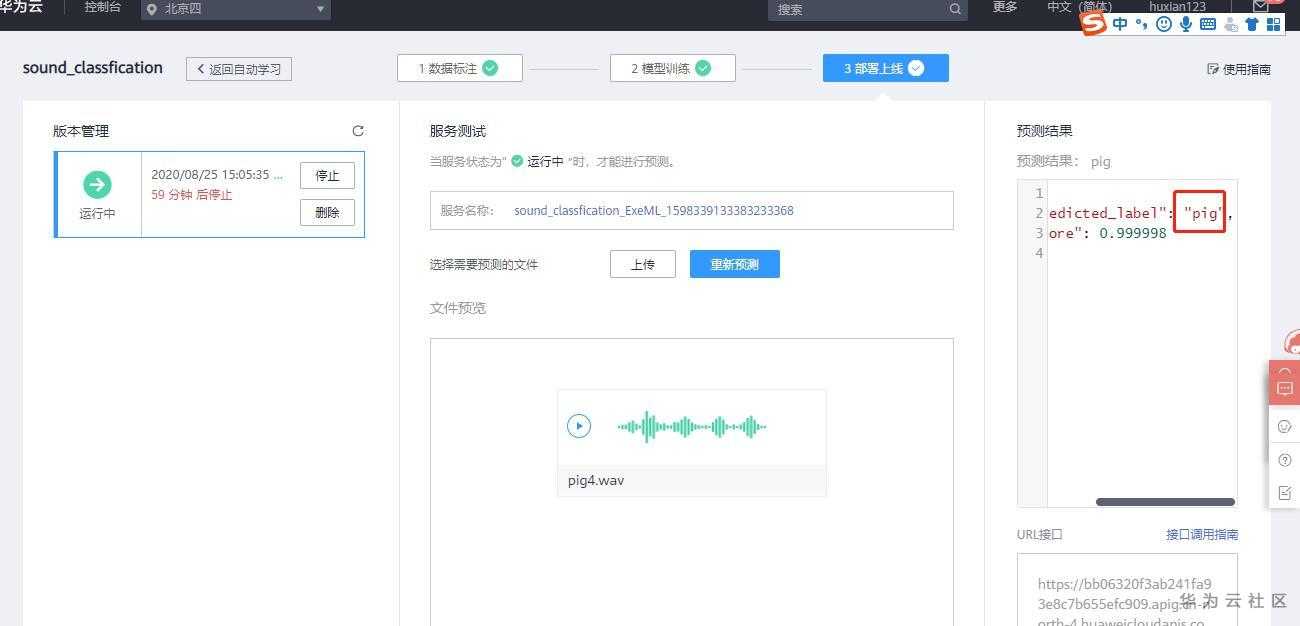
Task: Click the feedback smiley sidebar icon
Action: [1285, 426]
